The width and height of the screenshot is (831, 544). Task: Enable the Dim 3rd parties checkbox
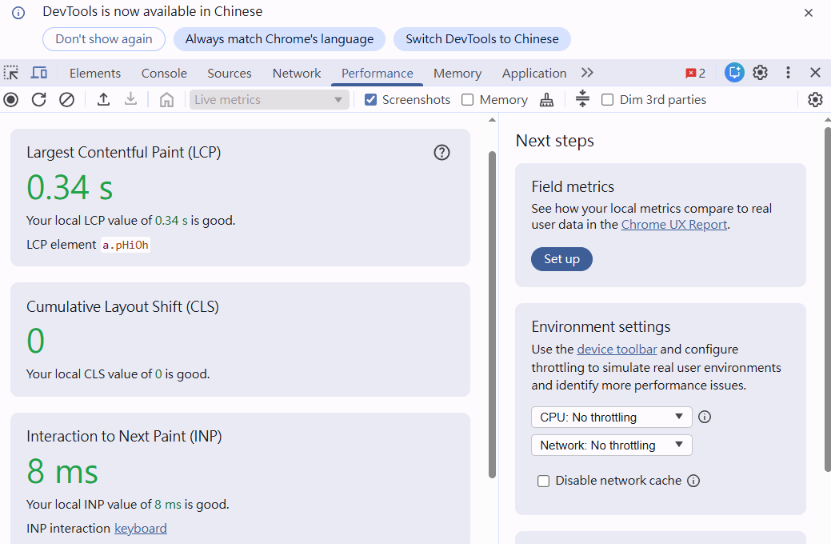tap(607, 100)
